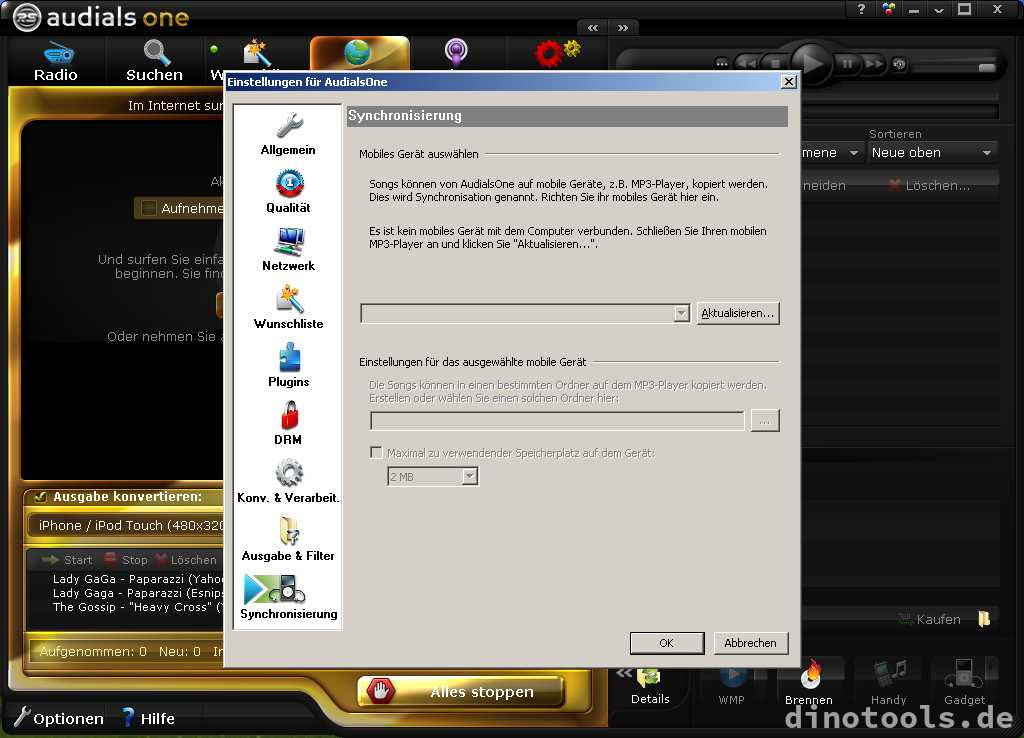Click the Details icon in the bottom bar
This screenshot has width=1024, height=738.
650,686
